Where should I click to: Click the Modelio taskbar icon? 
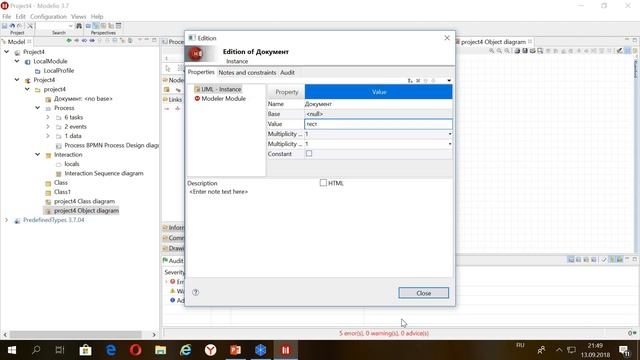tap(285, 350)
